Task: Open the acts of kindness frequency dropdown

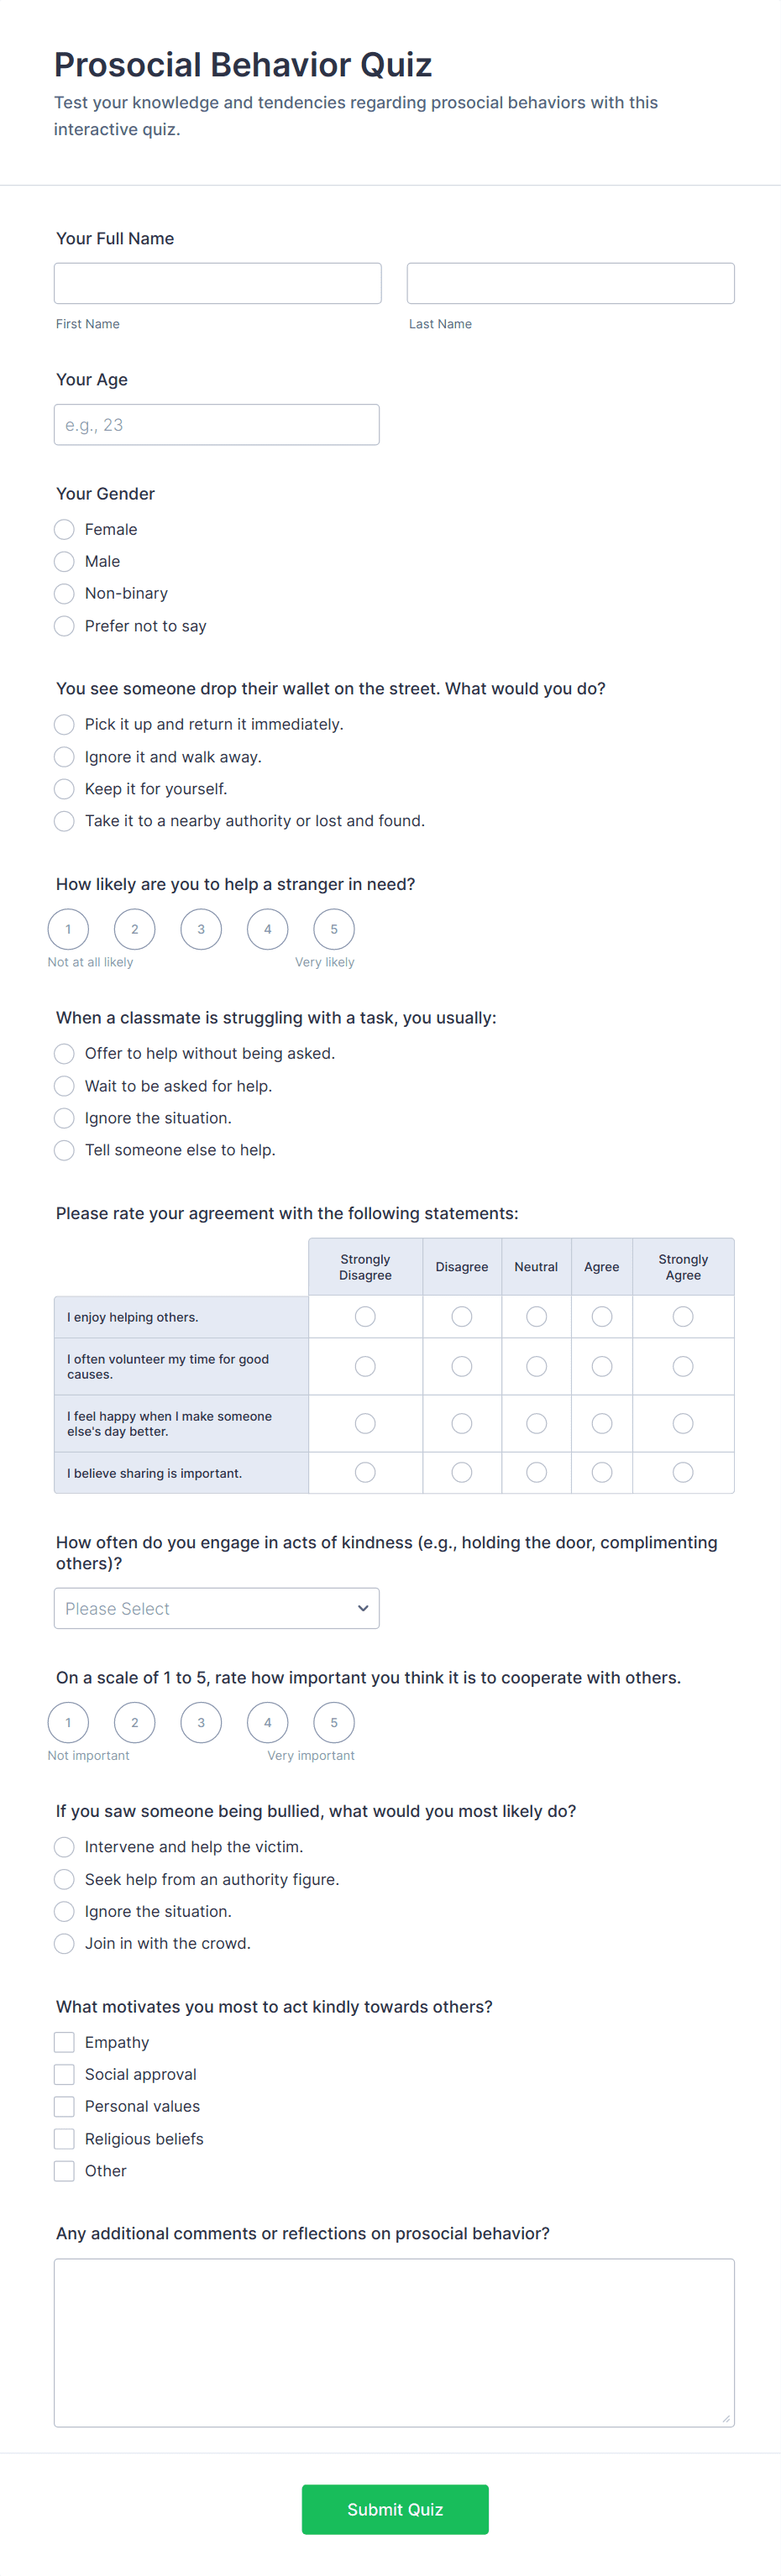Action: tap(216, 1608)
